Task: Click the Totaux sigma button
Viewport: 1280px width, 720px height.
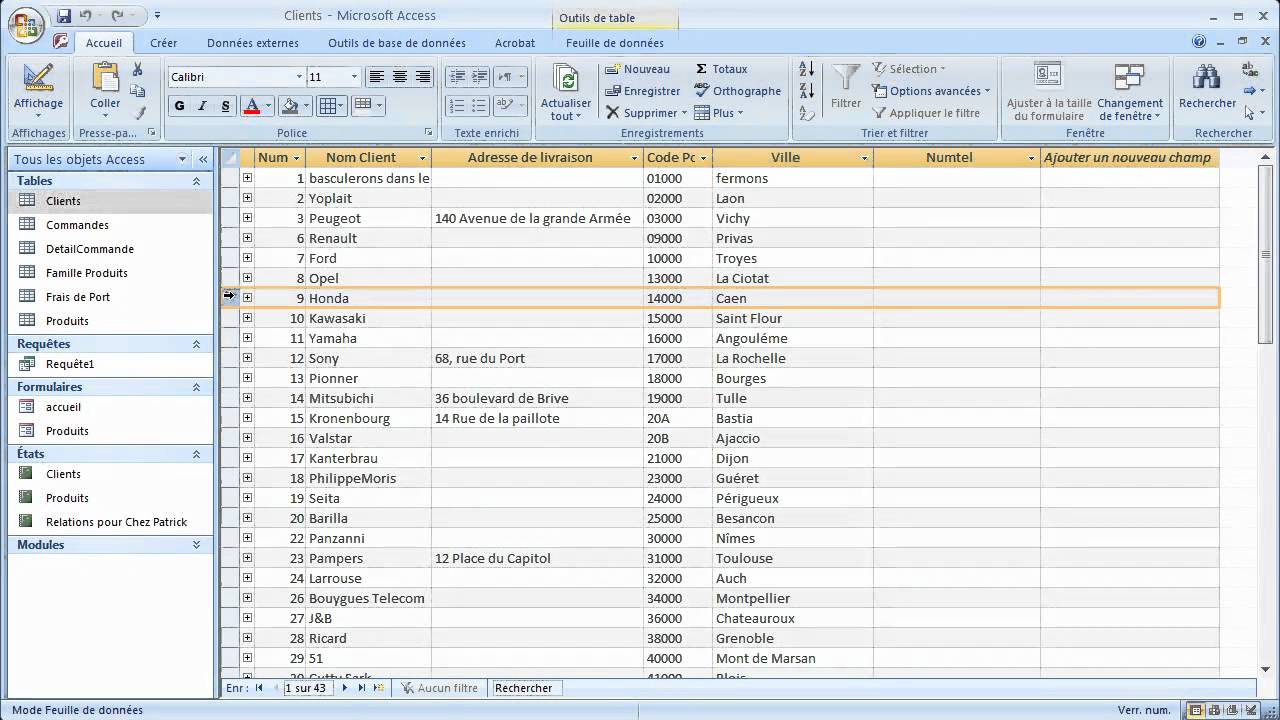Action: pyautogui.click(x=721, y=69)
